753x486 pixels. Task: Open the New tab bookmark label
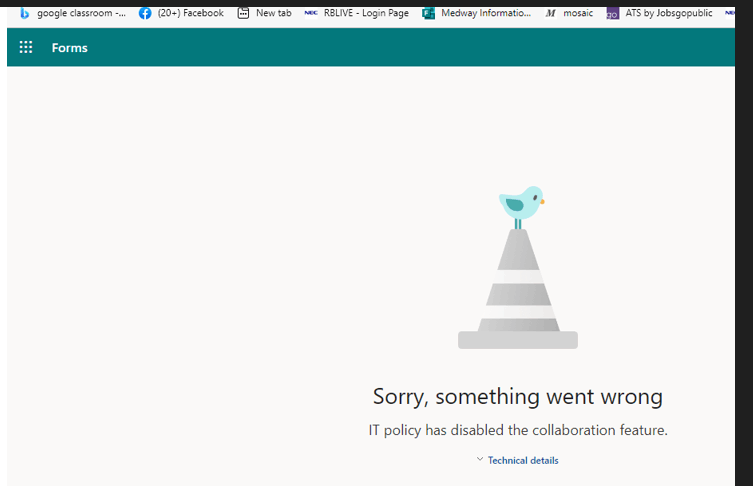(273, 13)
